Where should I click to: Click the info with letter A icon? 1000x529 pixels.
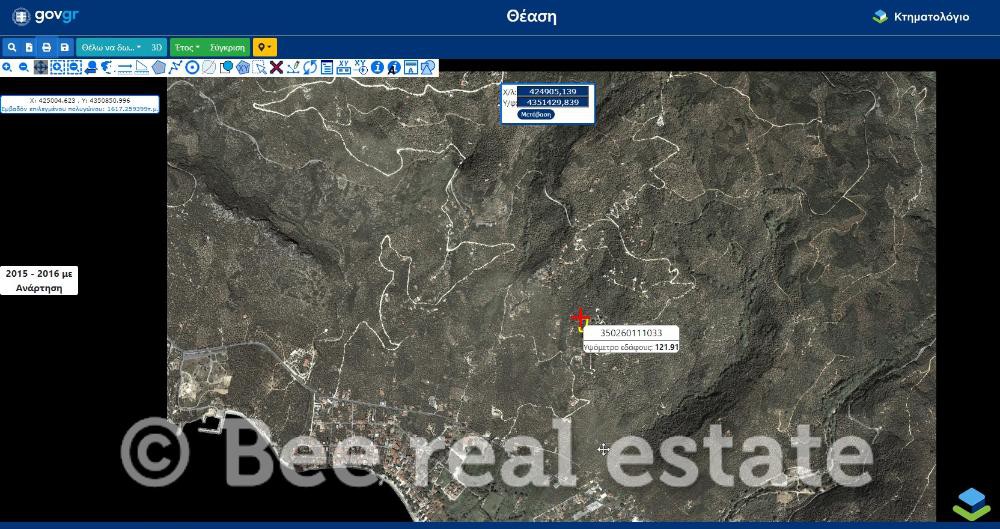(x=394, y=68)
